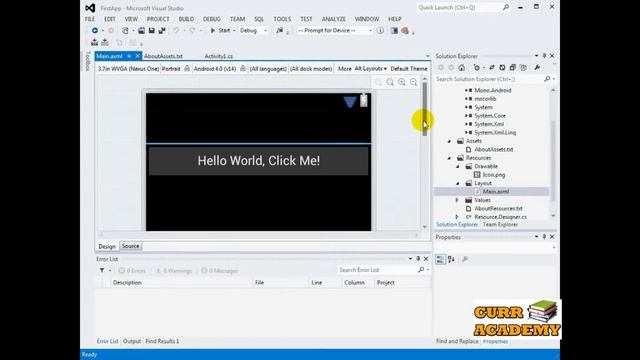The width and height of the screenshot is (640, 360).
Task: Click the wrench Properties icon in Solution Explorer
Action: pyautogui.click(x=537, y=68)
